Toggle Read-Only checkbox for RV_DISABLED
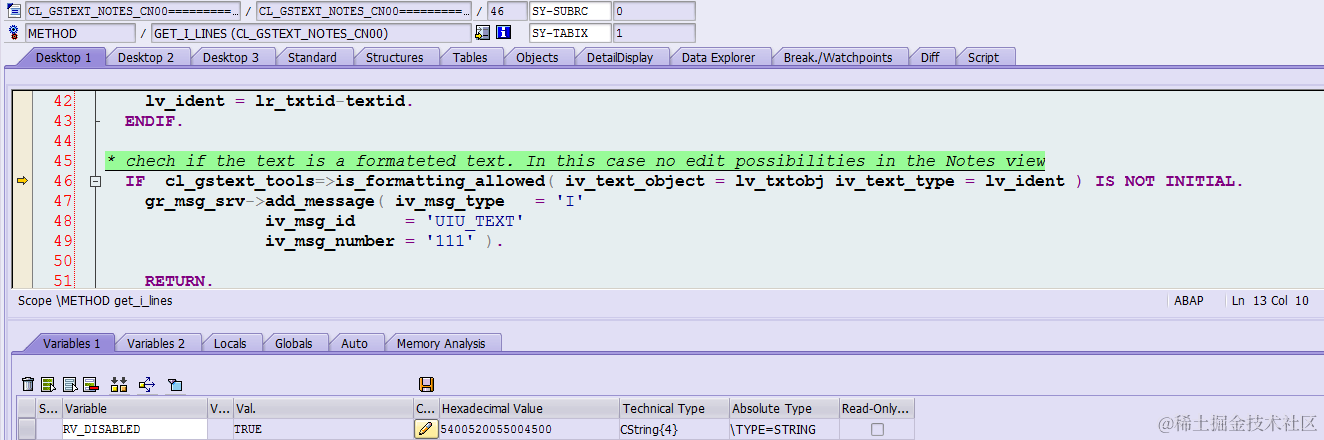Viewport: 1324px width, 440px height. [x=877, y=429]
